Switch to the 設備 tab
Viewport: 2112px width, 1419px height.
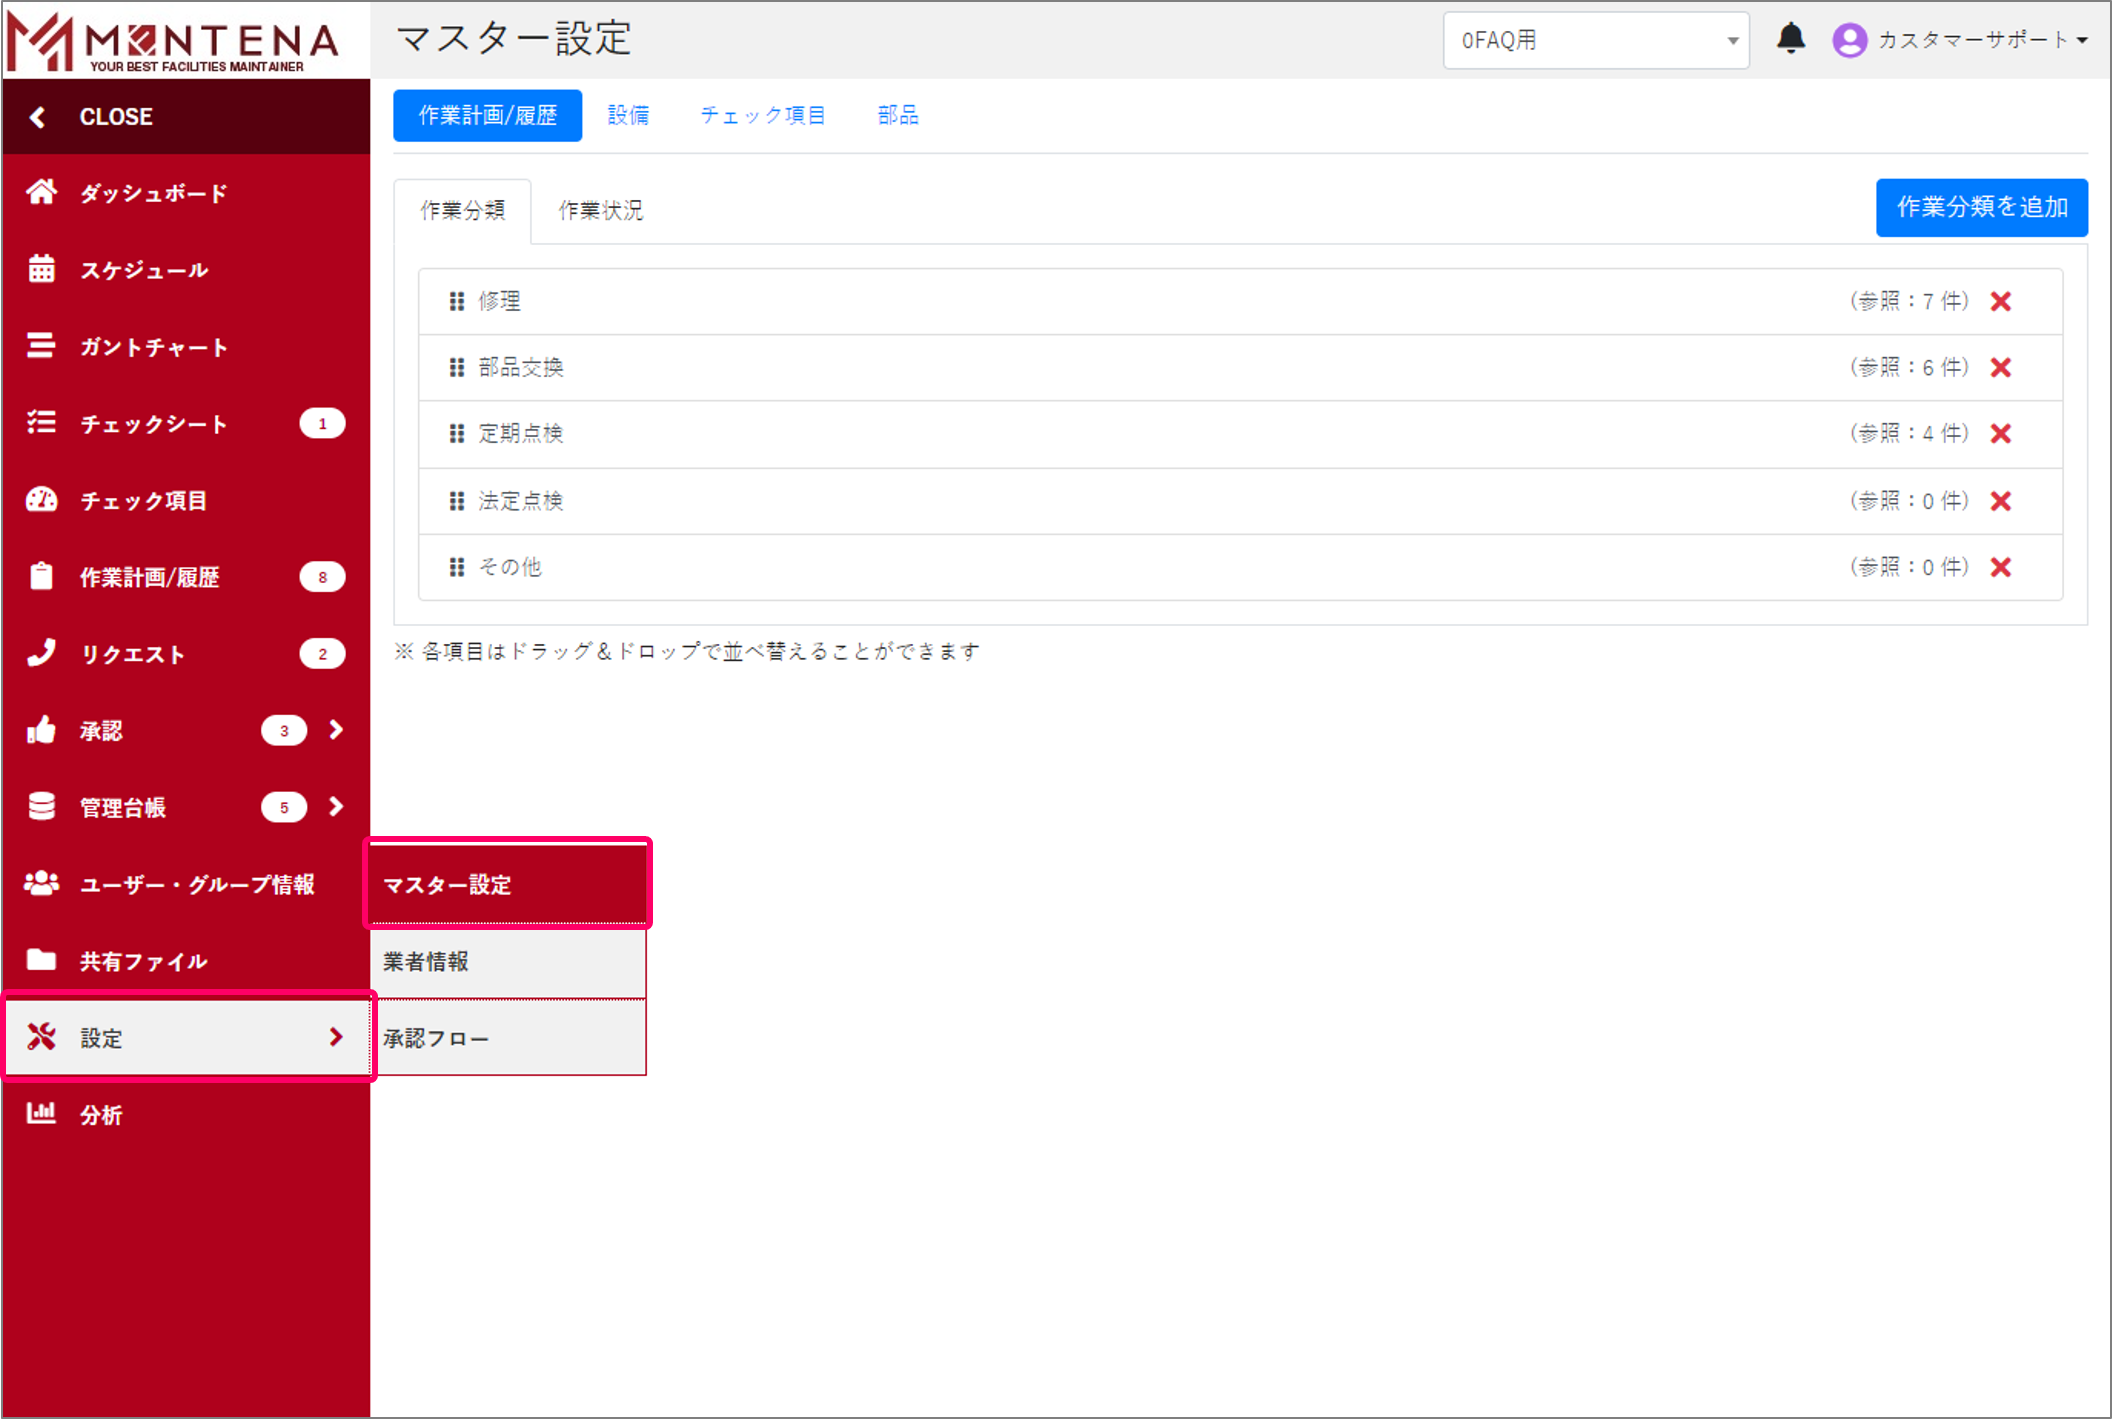tap(628, 115)
